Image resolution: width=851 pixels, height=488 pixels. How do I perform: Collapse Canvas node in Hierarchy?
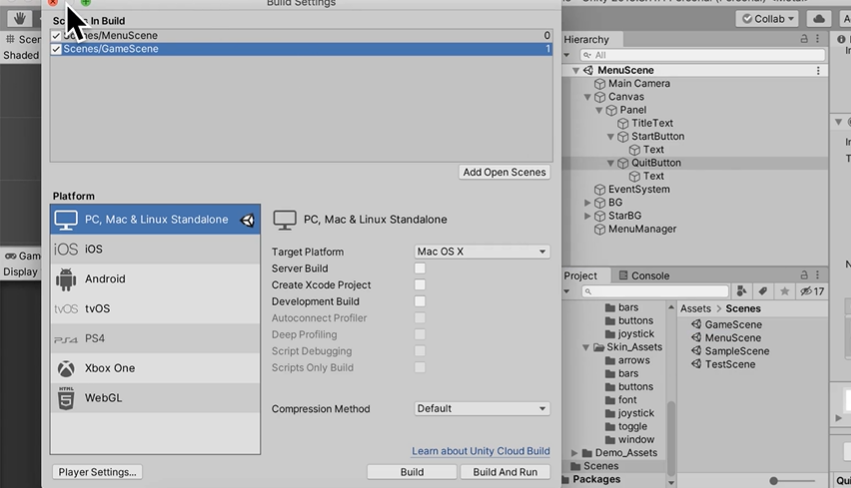click(x=587, y=97)
